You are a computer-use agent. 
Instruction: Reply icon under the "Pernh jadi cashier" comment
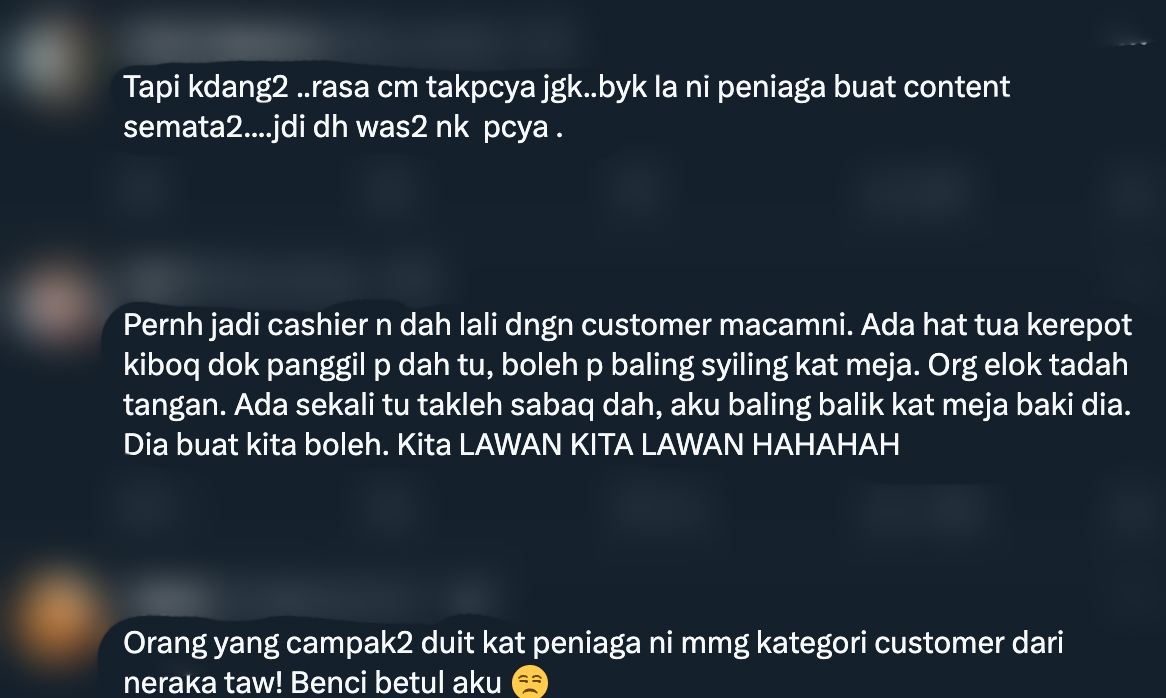click(140, 505)
